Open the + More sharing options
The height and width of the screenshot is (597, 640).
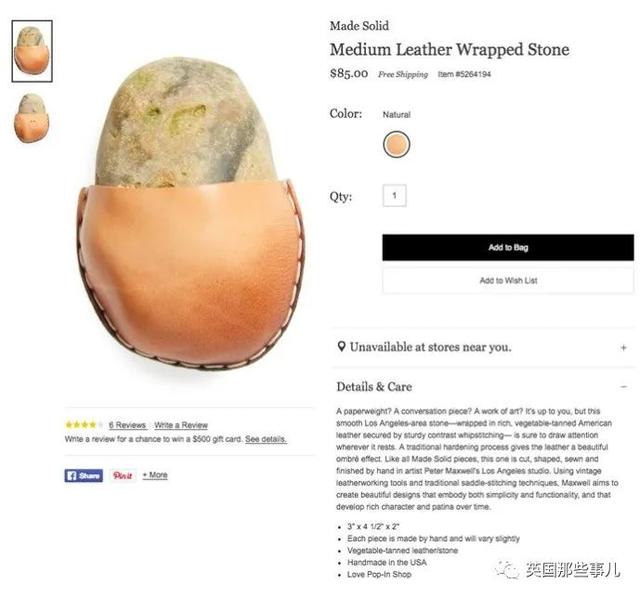tap(155, 475)
